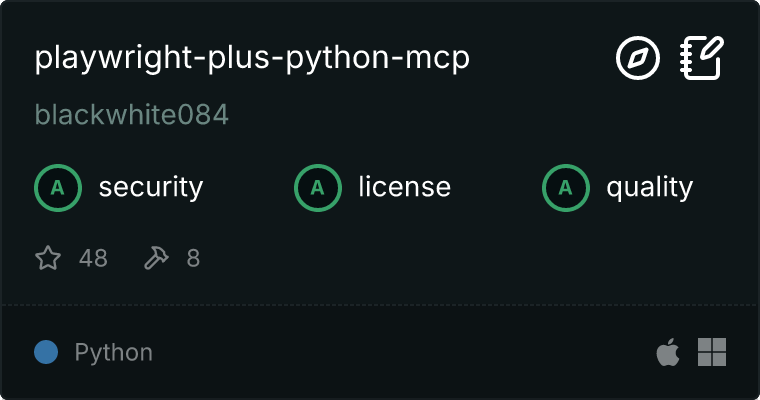Click the notebook edit icon
This screenshot has width=760, height=400.
click(702, 58)
